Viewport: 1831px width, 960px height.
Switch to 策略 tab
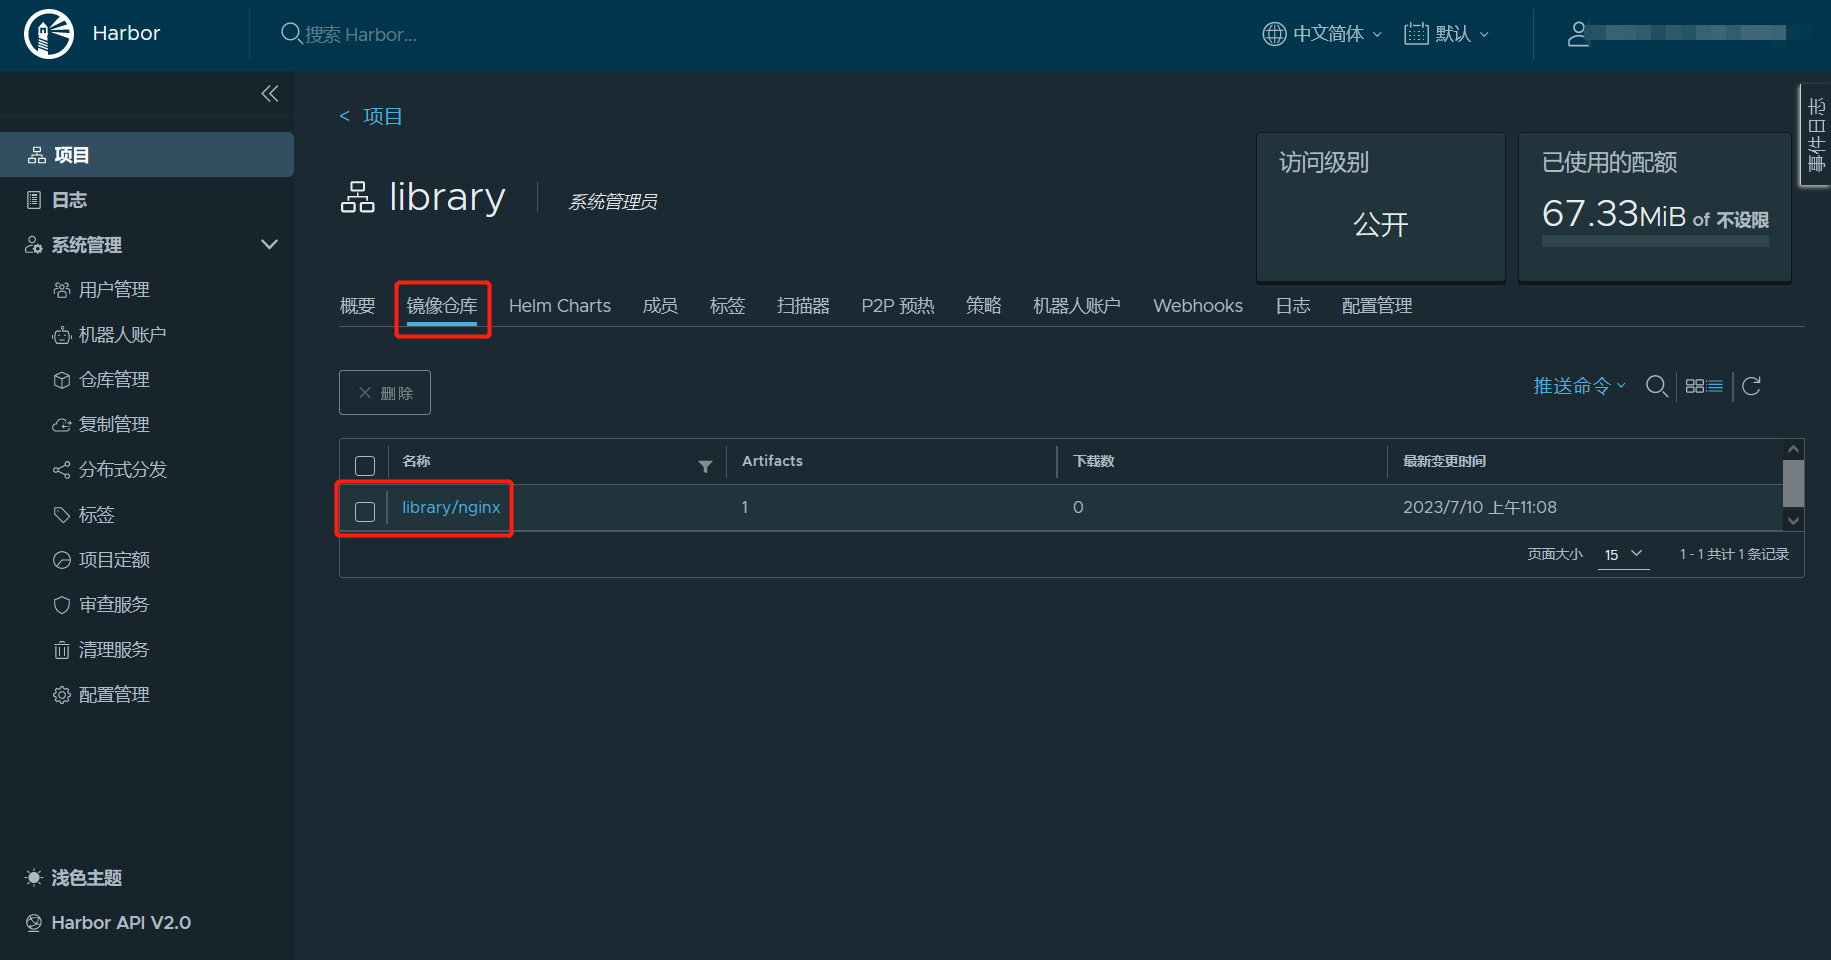click(984, 306)
